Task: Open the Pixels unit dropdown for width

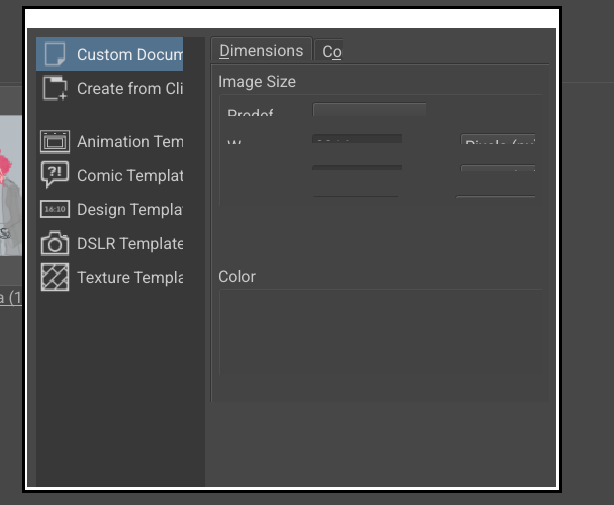Action: click(498, 142)
